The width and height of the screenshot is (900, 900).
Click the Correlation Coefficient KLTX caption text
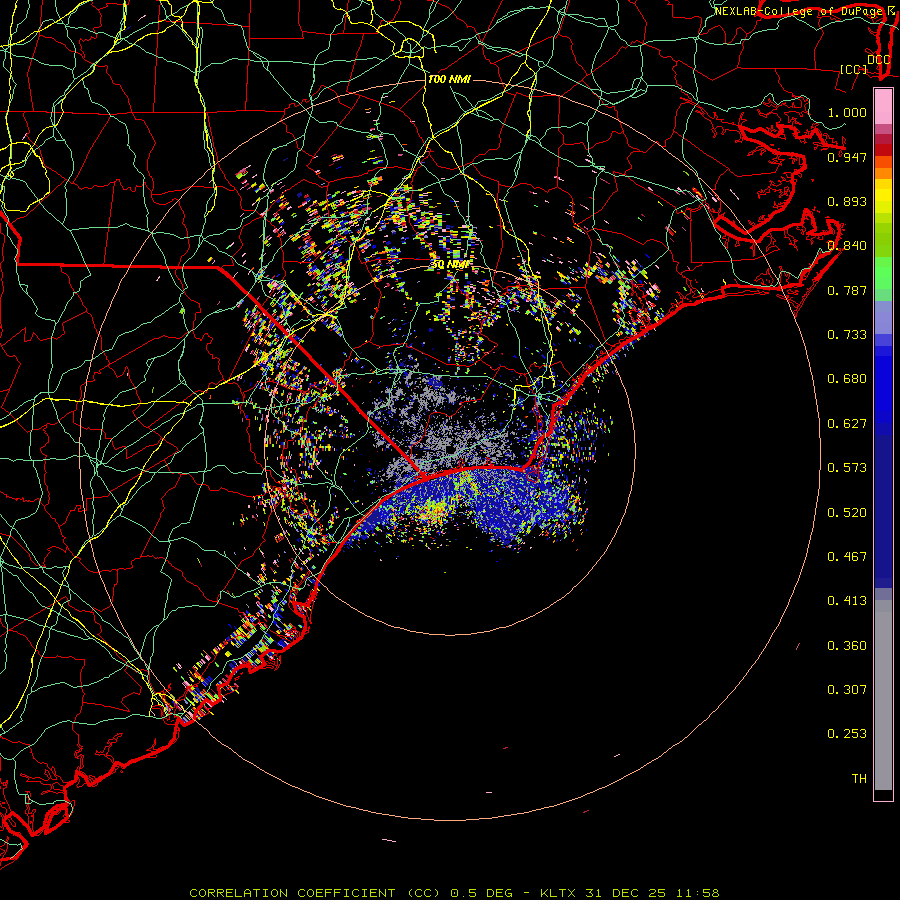pyautogui.click(x=454, y=893)
